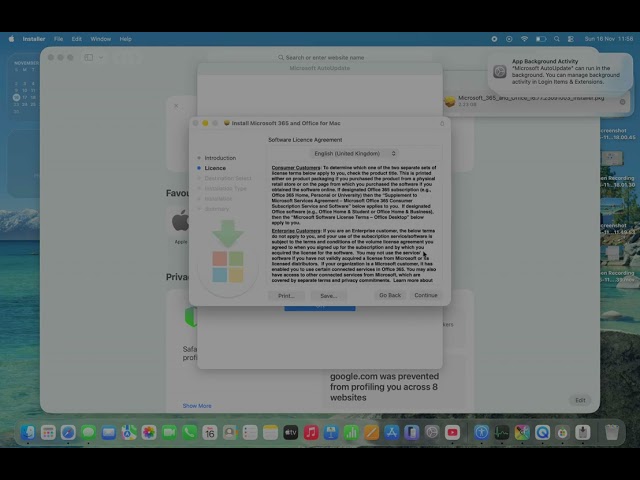640x480 pixels.
Task: Open Maps from the Dock
Action: [129, 433]
